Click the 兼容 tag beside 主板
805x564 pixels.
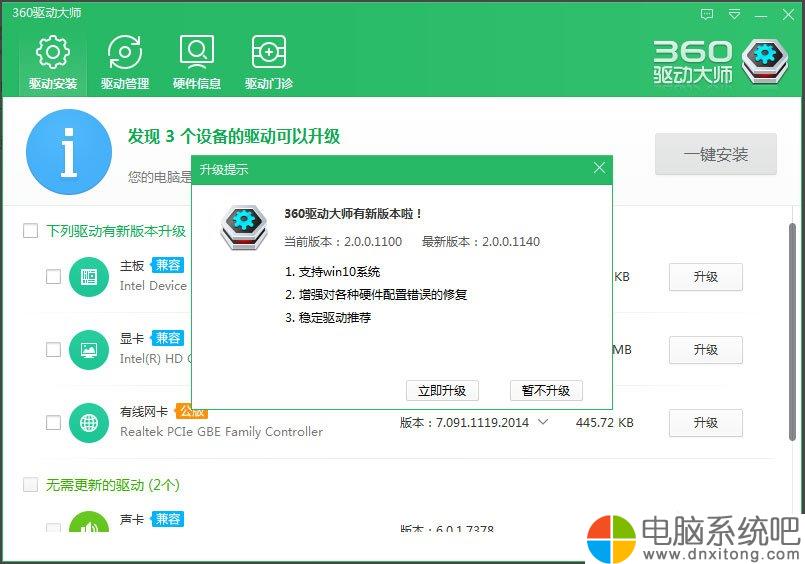tap(167, 265)
